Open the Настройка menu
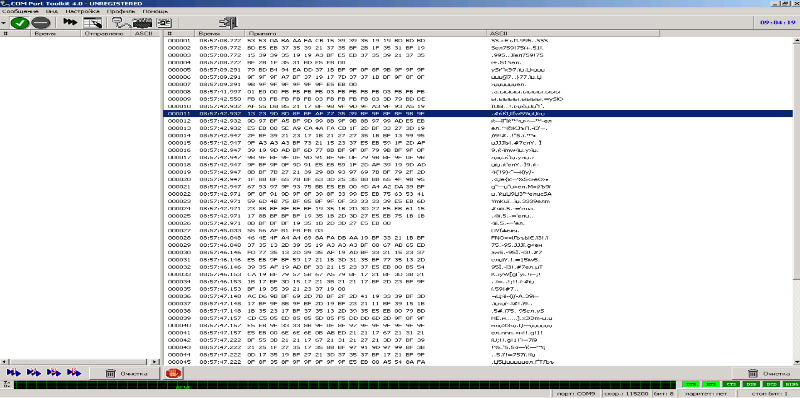 pyautogui.click(x=83, y=11)
